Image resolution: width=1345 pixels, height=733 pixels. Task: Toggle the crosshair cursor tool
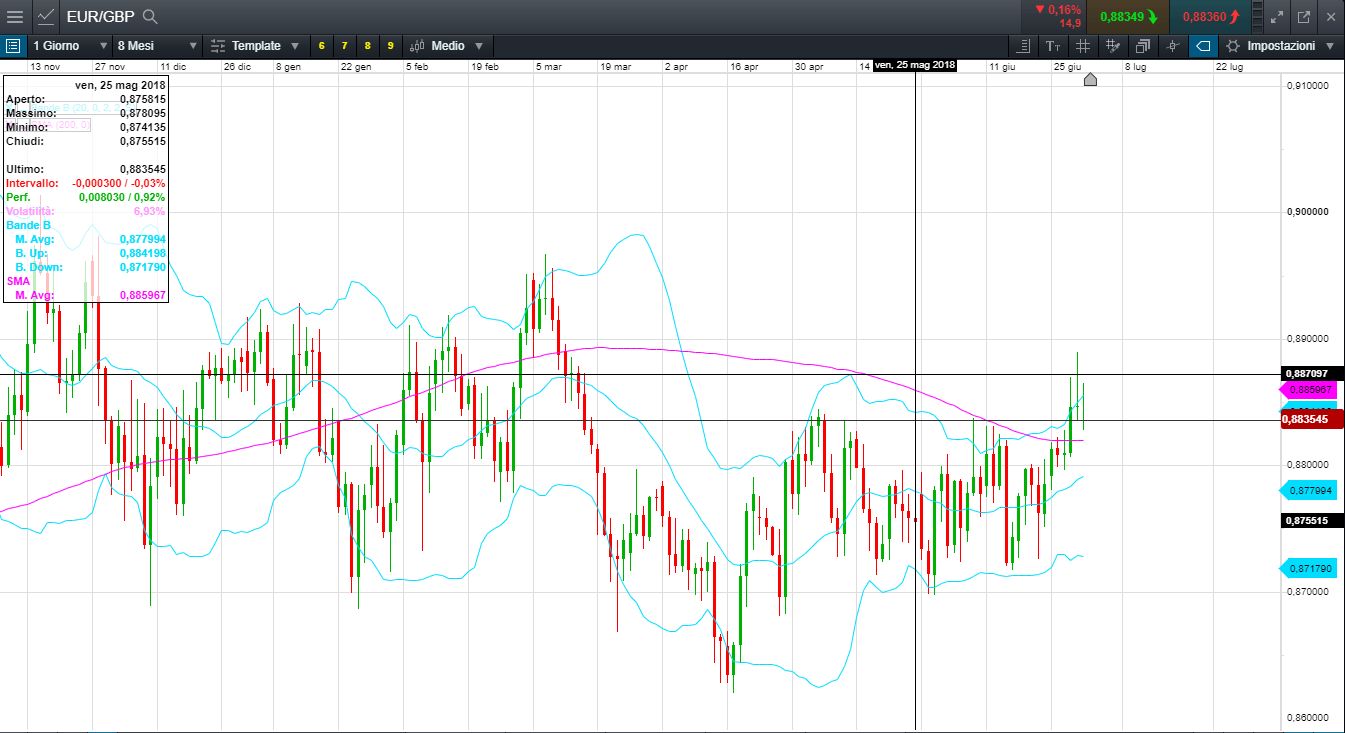coord(1172,46)
